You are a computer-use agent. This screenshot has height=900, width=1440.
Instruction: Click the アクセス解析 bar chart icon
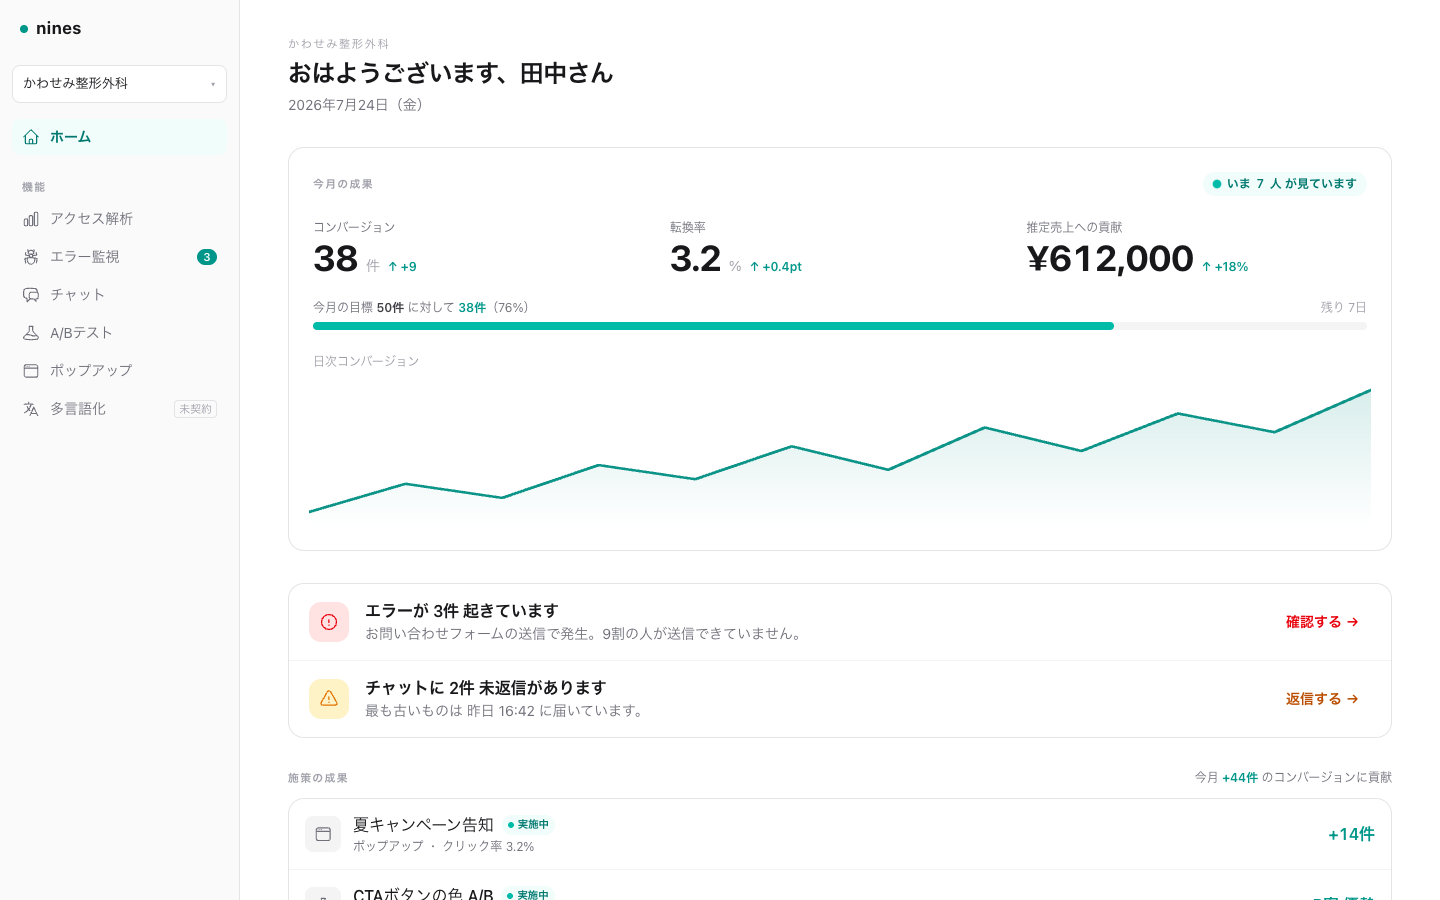coord(31,219)
